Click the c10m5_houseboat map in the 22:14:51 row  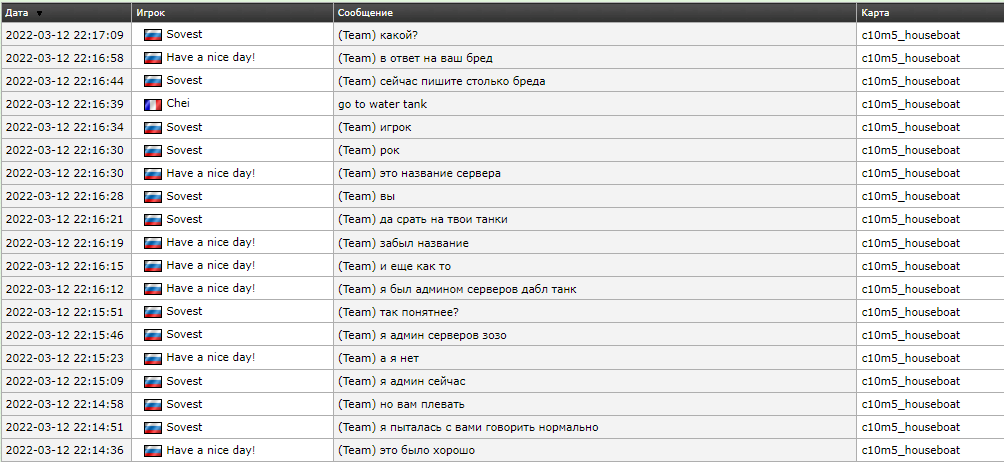(910, 427)
